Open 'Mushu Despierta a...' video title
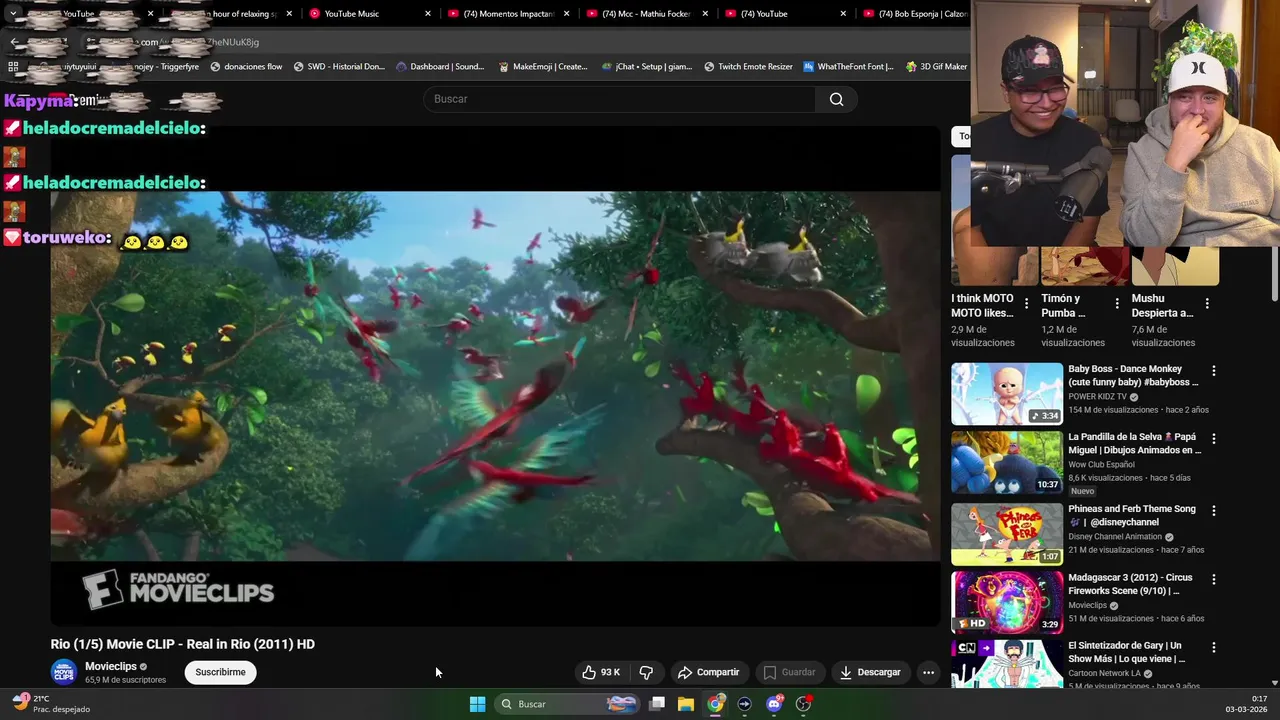The height and width of the screenshot is (720, 1280). pos(1162,306)
